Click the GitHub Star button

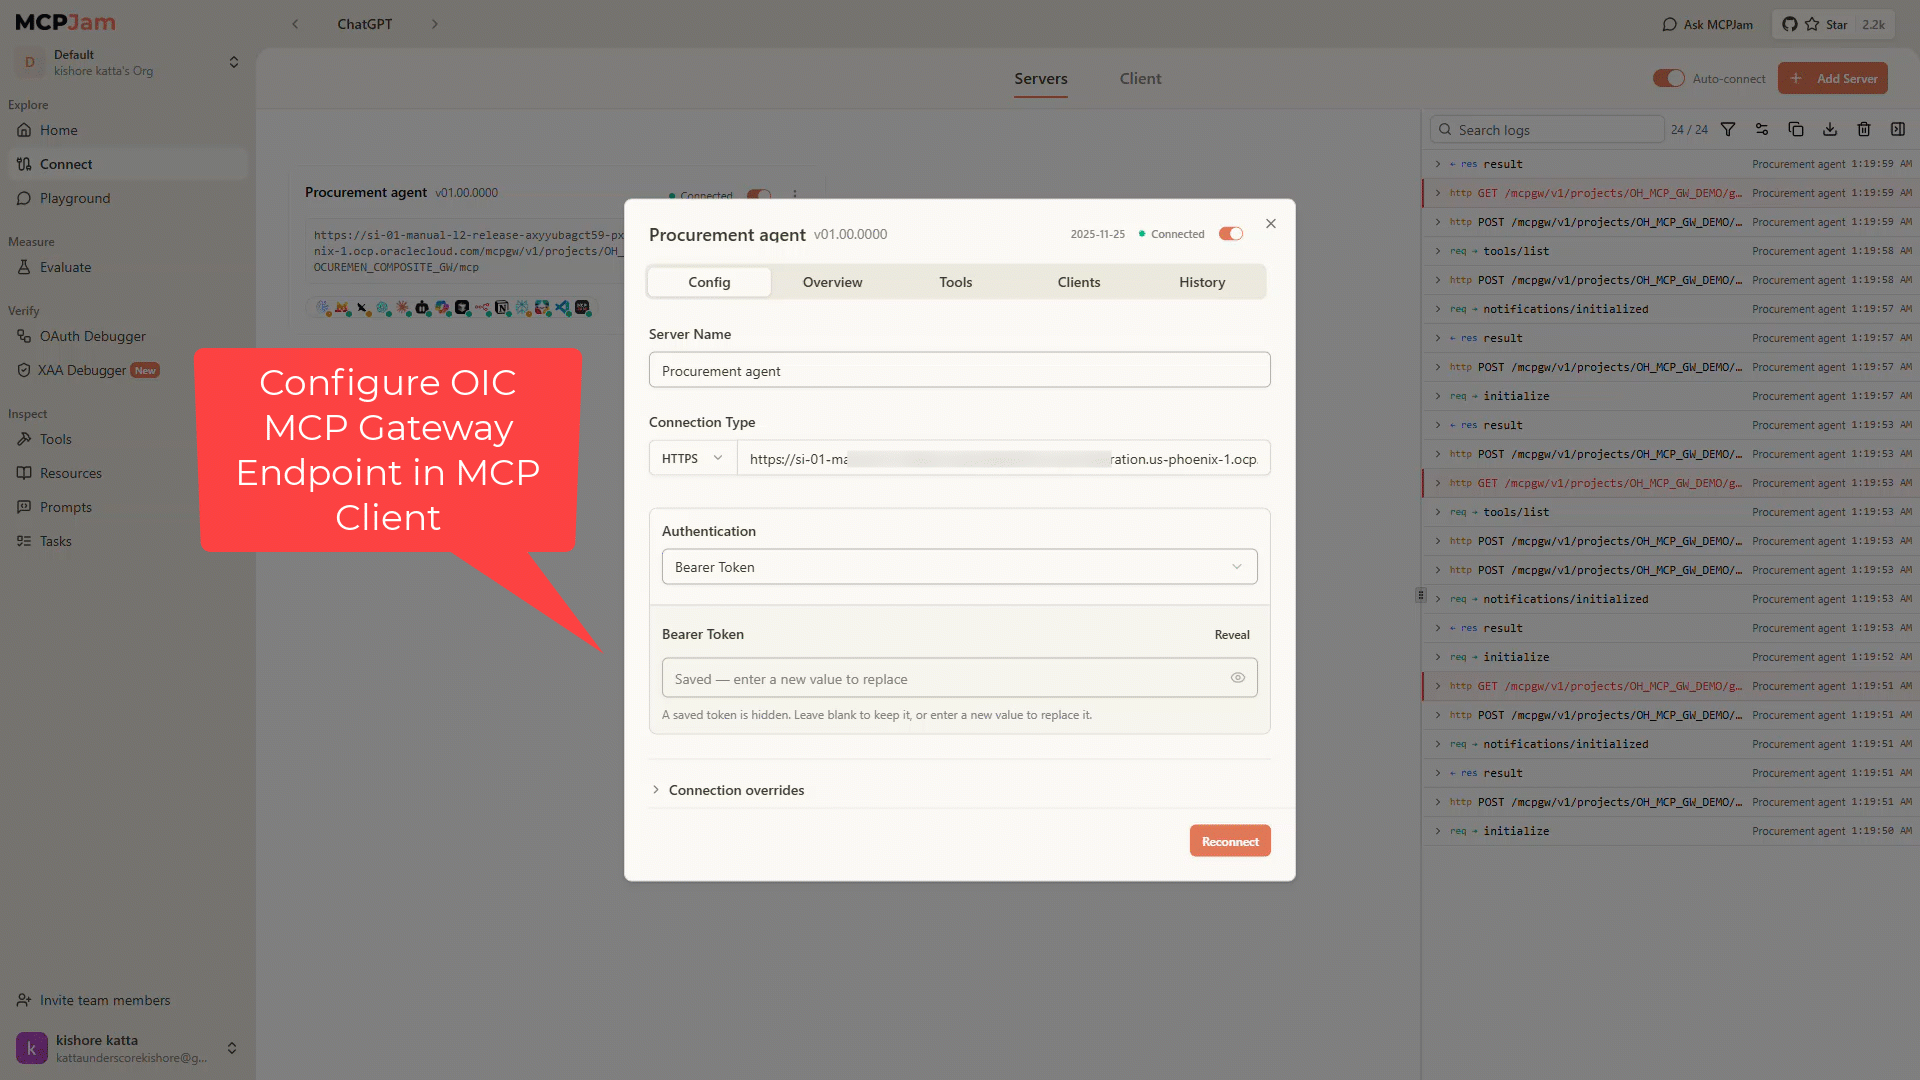1833,24
